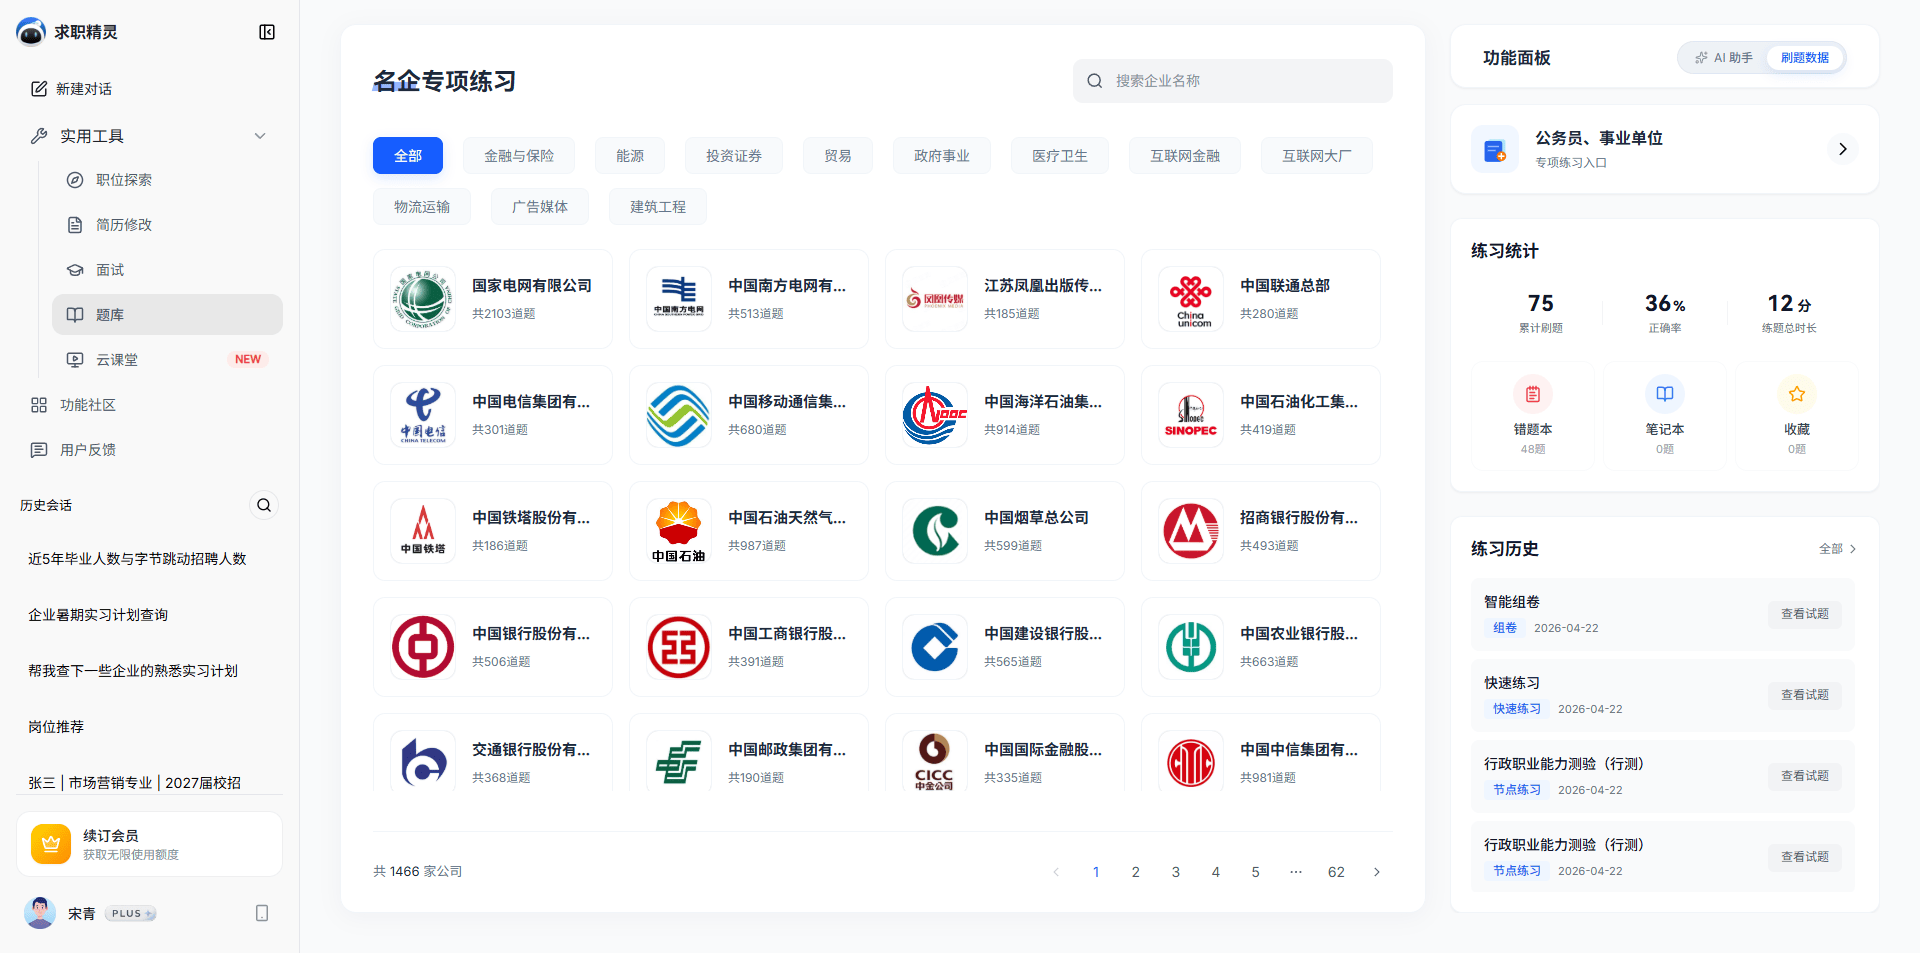This screenshot has height=953, width=1920.
Task: Open the 收藏 star icon
Action: click(x=1797, y=394)
